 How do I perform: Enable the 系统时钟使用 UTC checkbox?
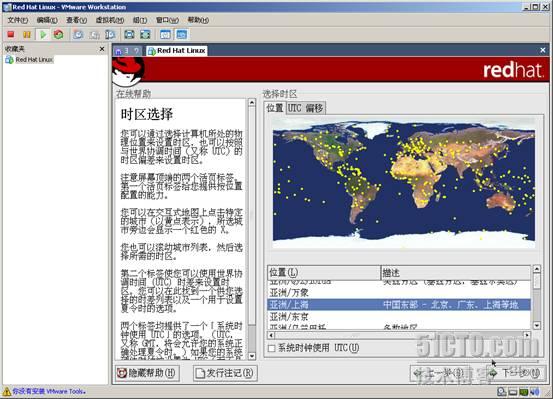pyautogui.click(x=272, y=349)
